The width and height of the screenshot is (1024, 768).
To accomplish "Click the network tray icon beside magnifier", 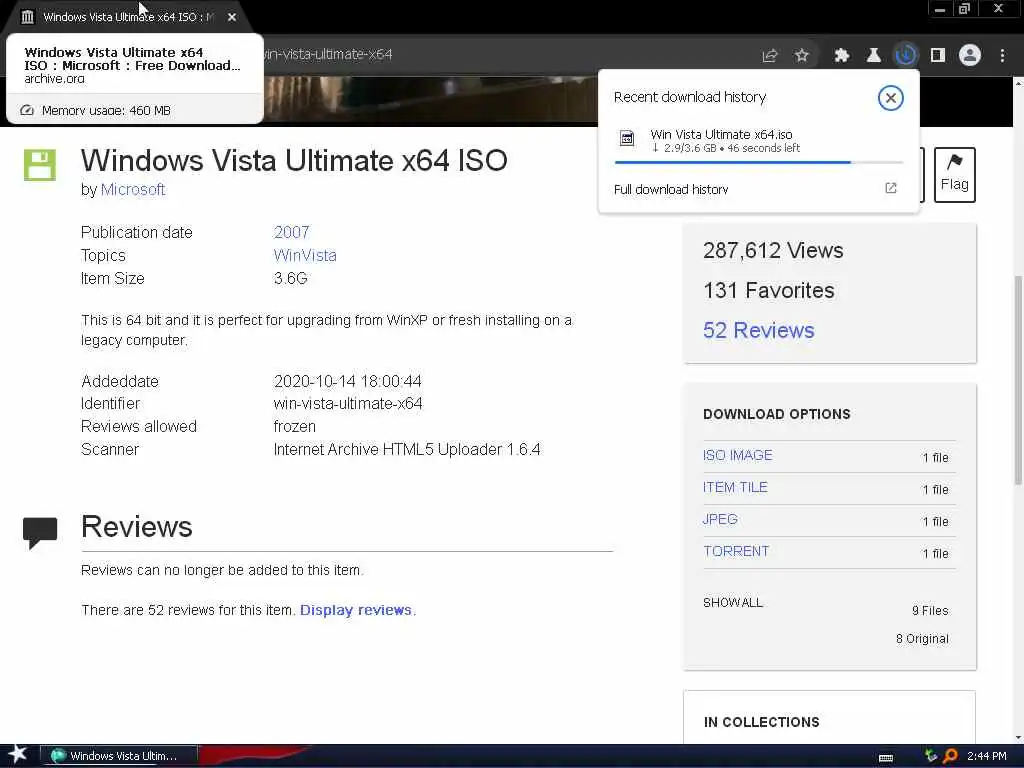I will tap(932, 756).
